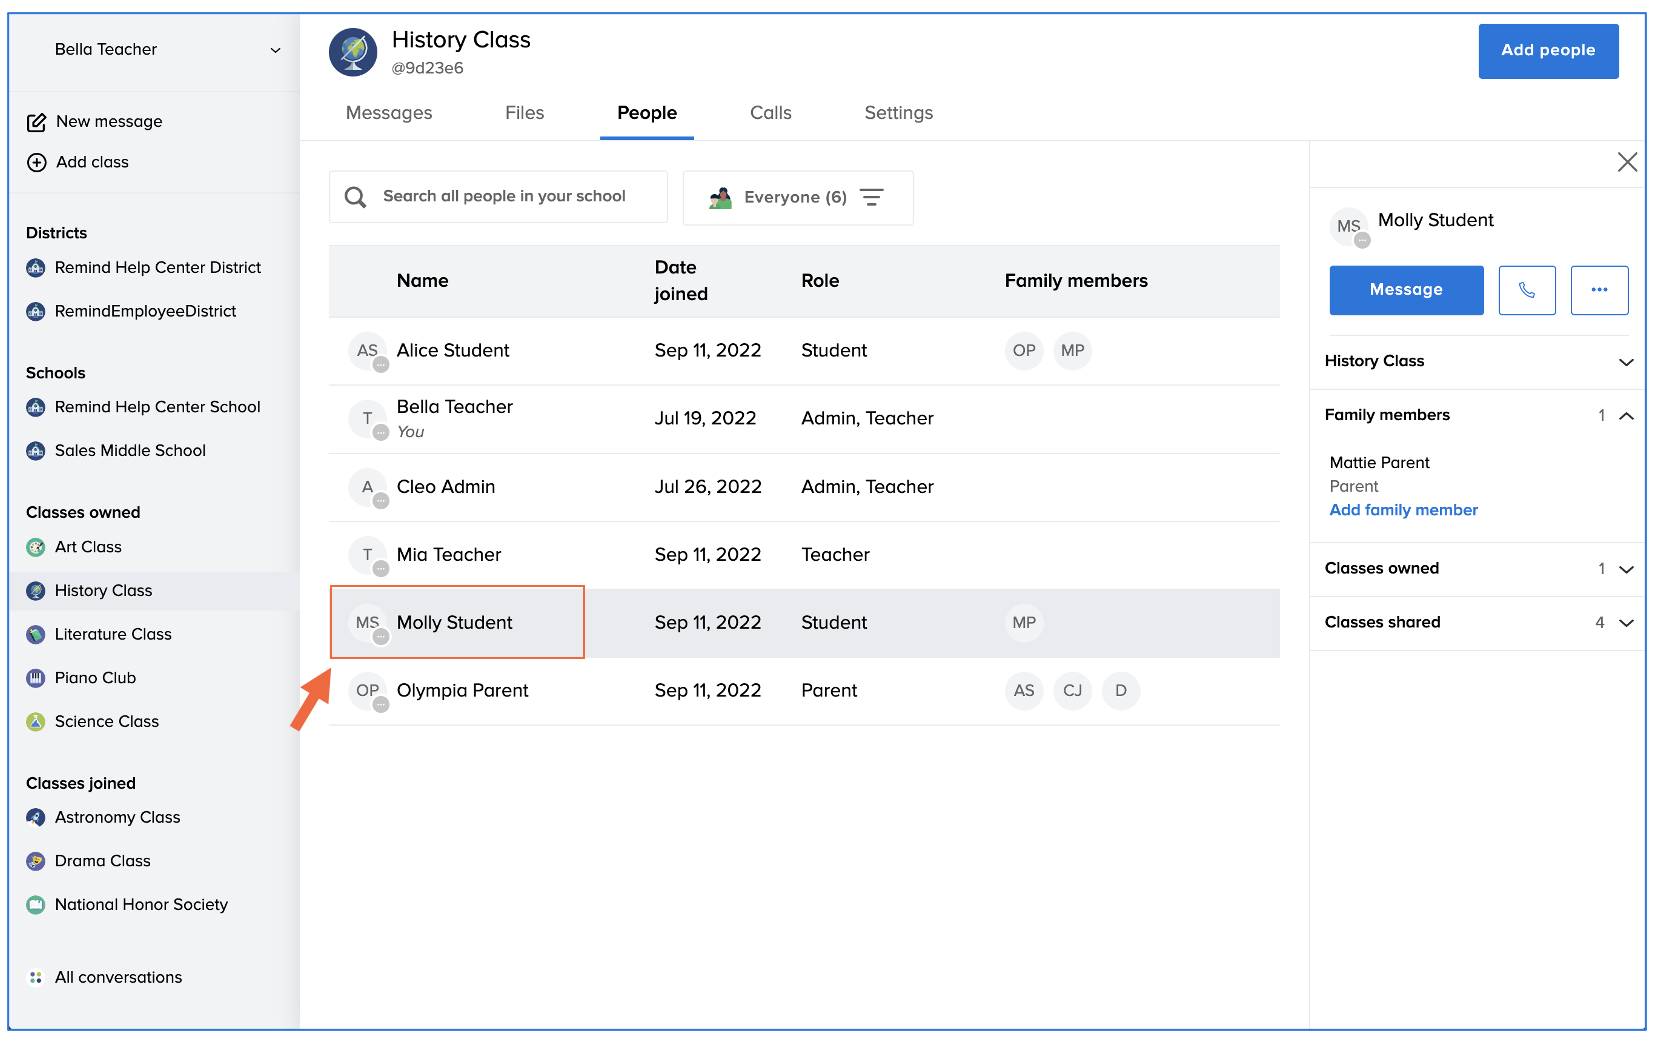Click the History Class globe avatar in header
Screen dimensions: 1658x1045
(x=353, y=52)
